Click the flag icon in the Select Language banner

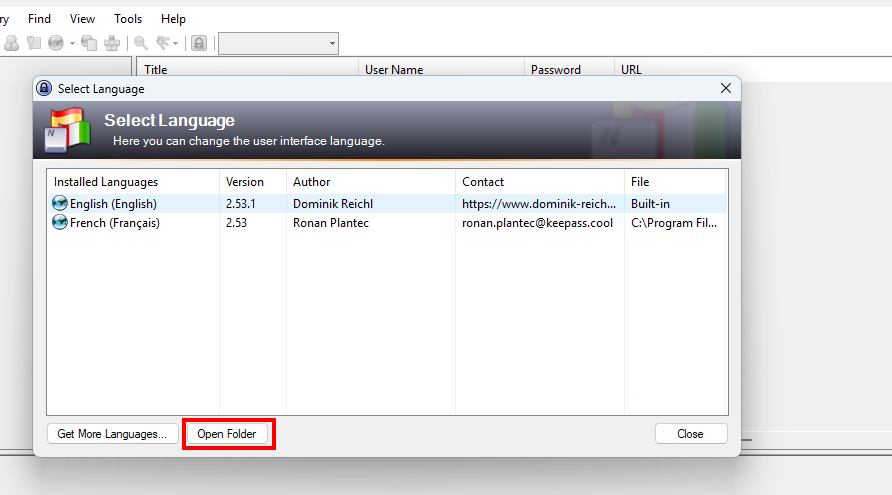point(68,131)
